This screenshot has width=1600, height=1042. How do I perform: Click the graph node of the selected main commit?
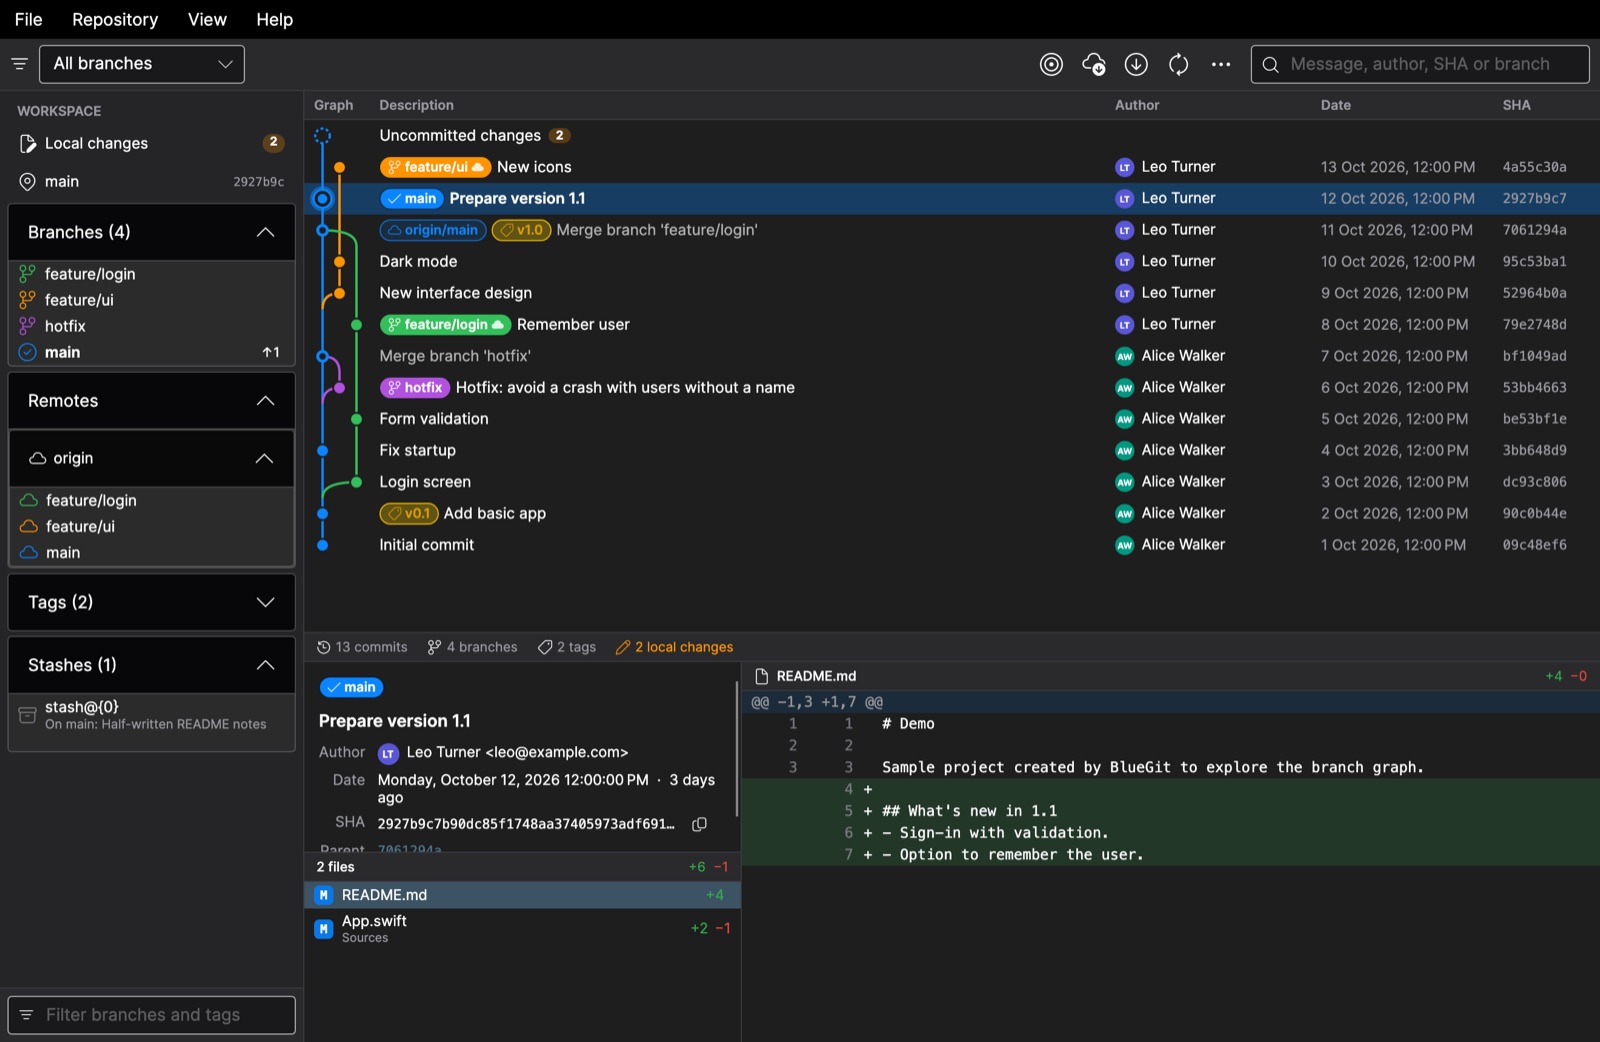point(322,198)
